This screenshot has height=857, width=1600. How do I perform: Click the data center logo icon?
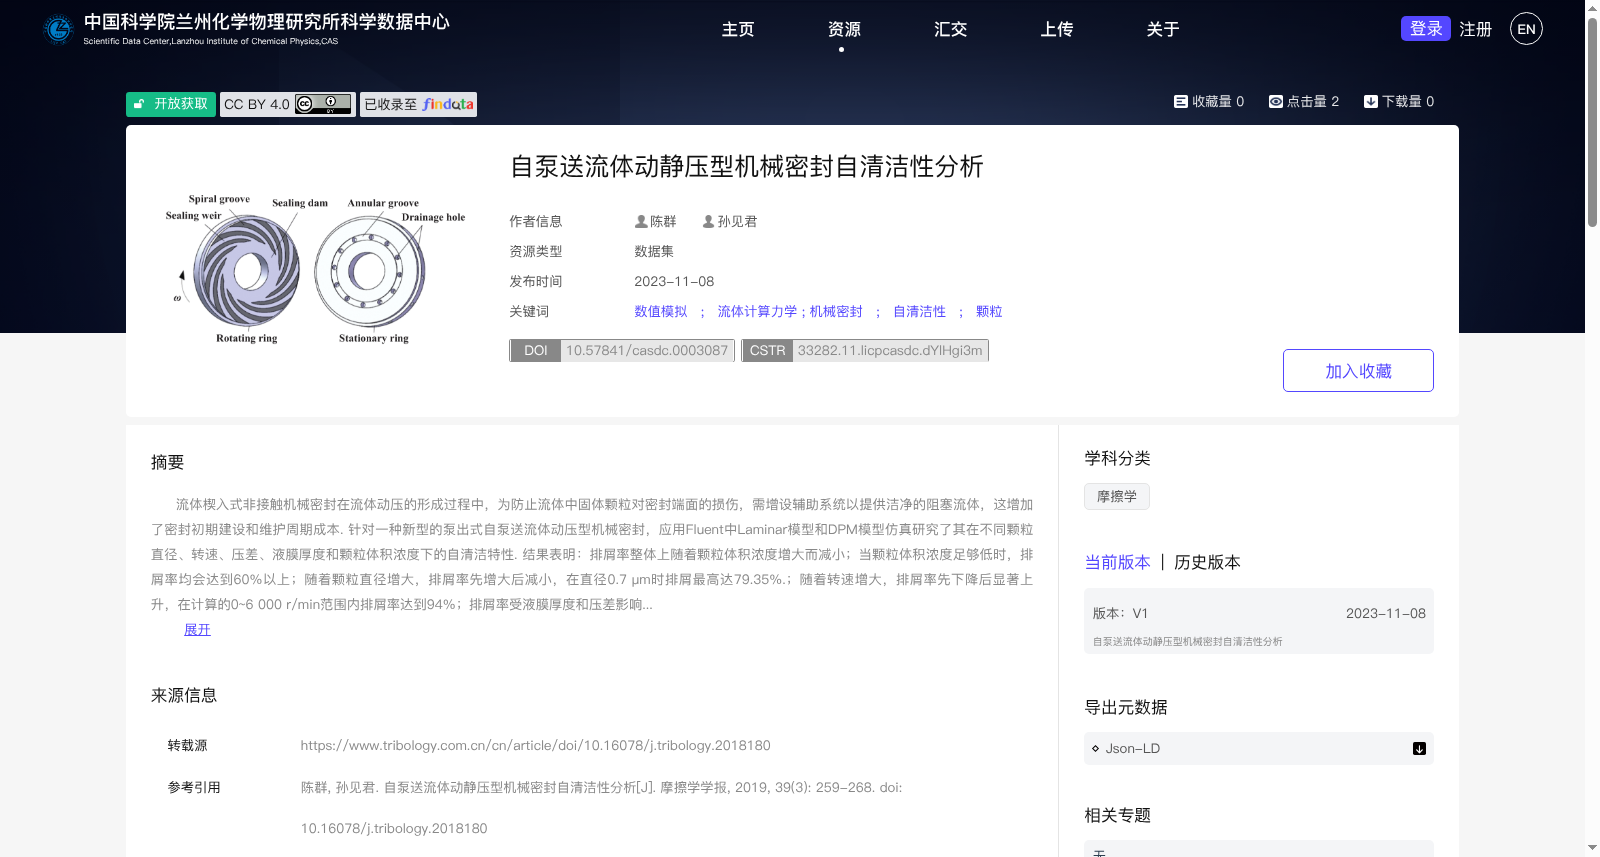point(58,29)
